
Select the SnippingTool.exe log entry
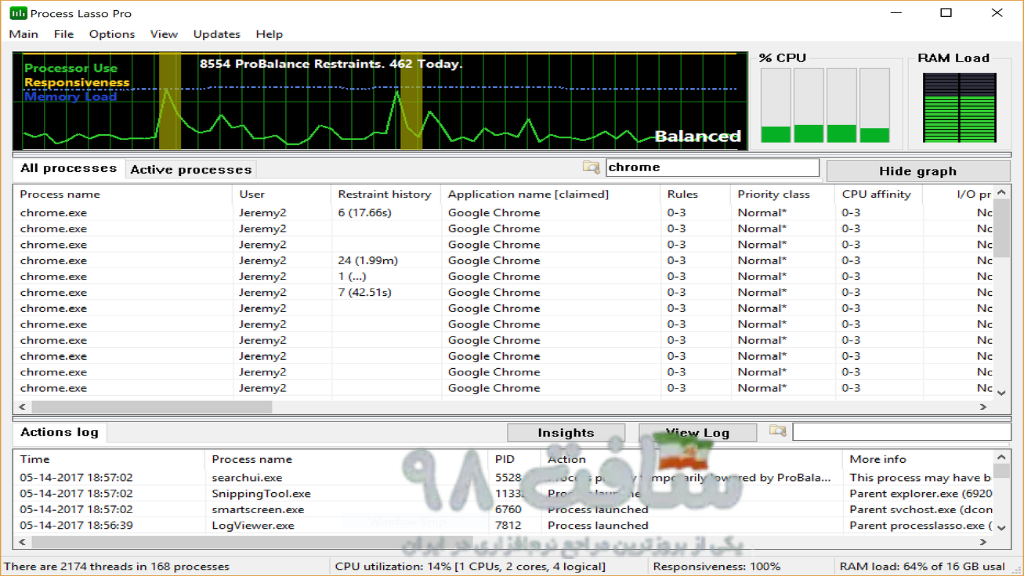click(x=503, y=494)
